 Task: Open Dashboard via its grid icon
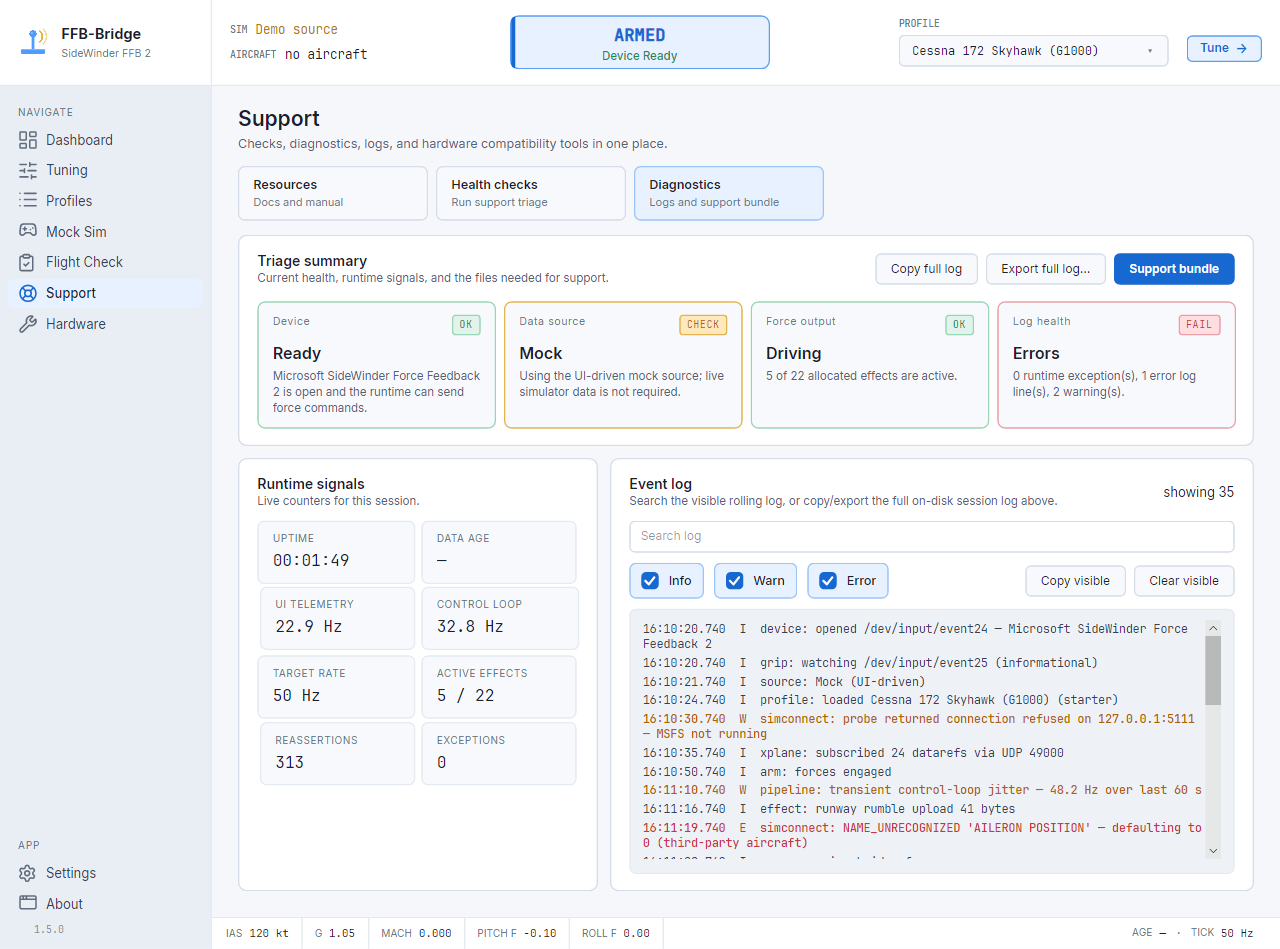click(28, 140)
